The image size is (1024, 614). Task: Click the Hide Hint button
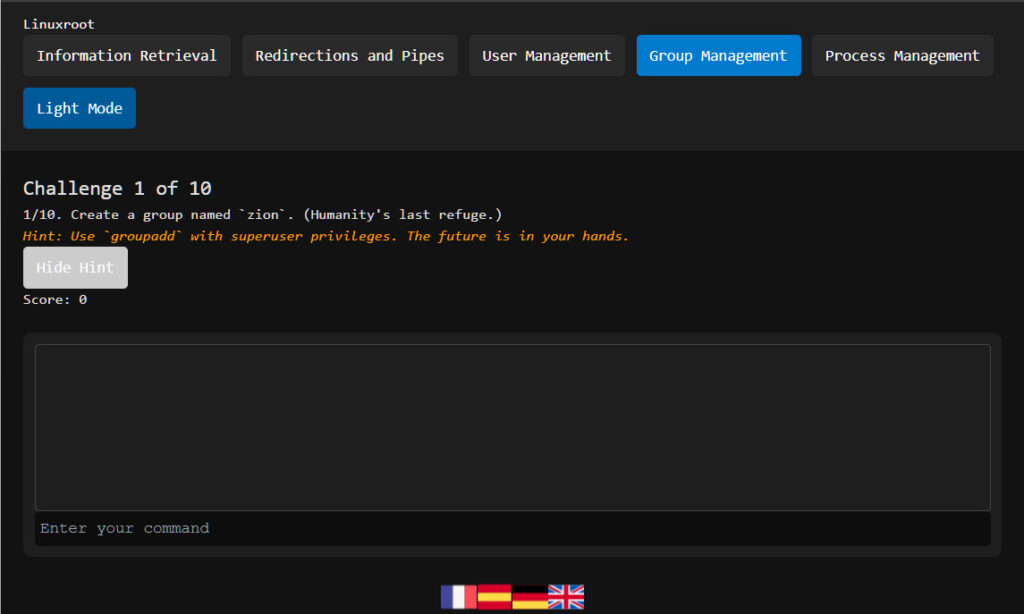(x=75, y=268)
